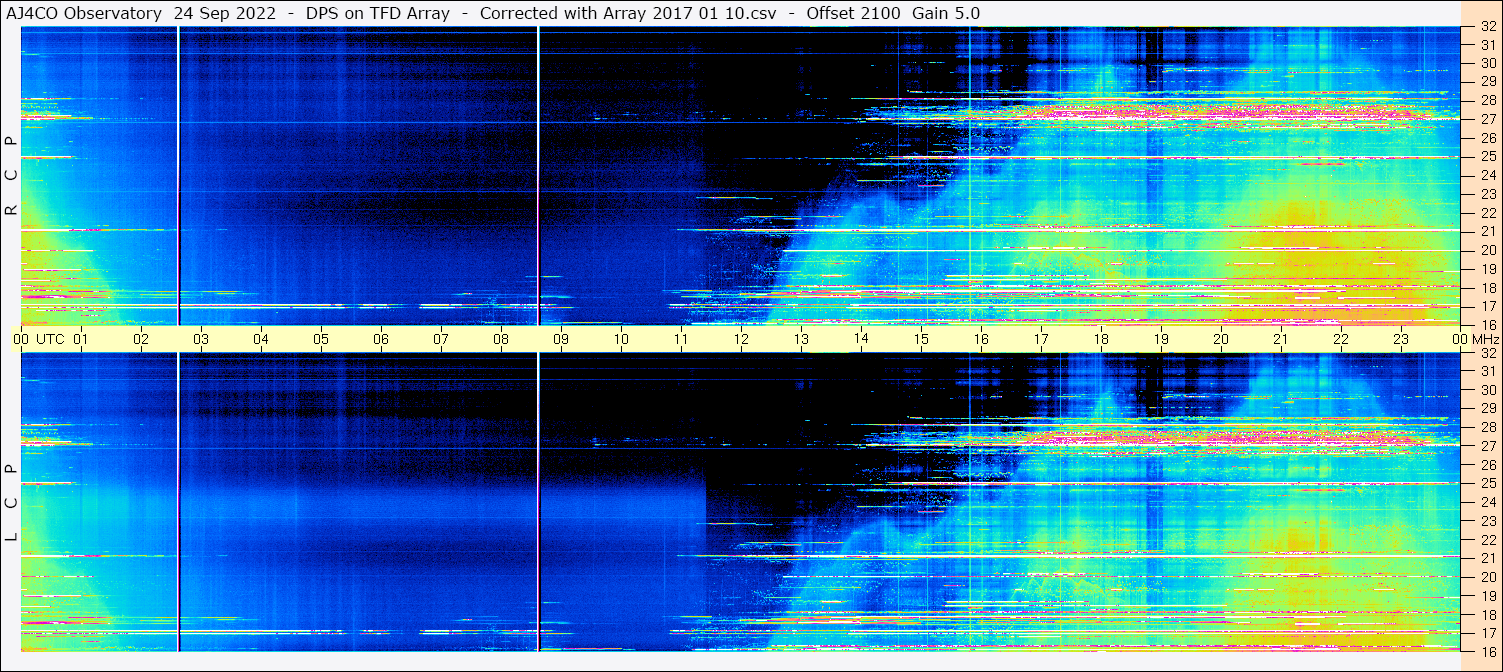The width and height of the screenshot is (1503, 672).
Task: Click the 21 hour tick on the UTC axis
Action: (x=1281, y=339)
